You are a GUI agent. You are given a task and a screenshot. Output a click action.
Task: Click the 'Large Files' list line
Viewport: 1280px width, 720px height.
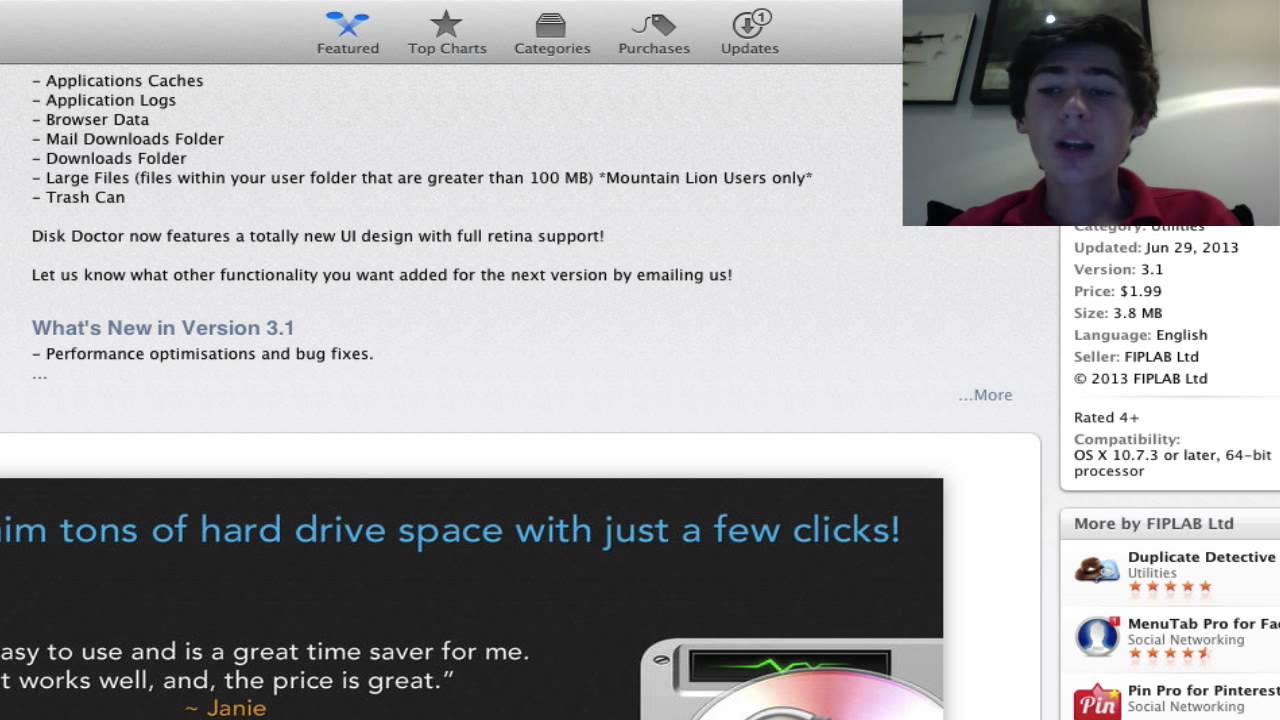click(x=422, y=178)
